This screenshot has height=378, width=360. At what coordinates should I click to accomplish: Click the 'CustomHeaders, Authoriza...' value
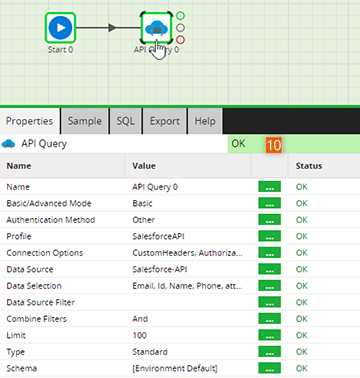click(187, 253)
